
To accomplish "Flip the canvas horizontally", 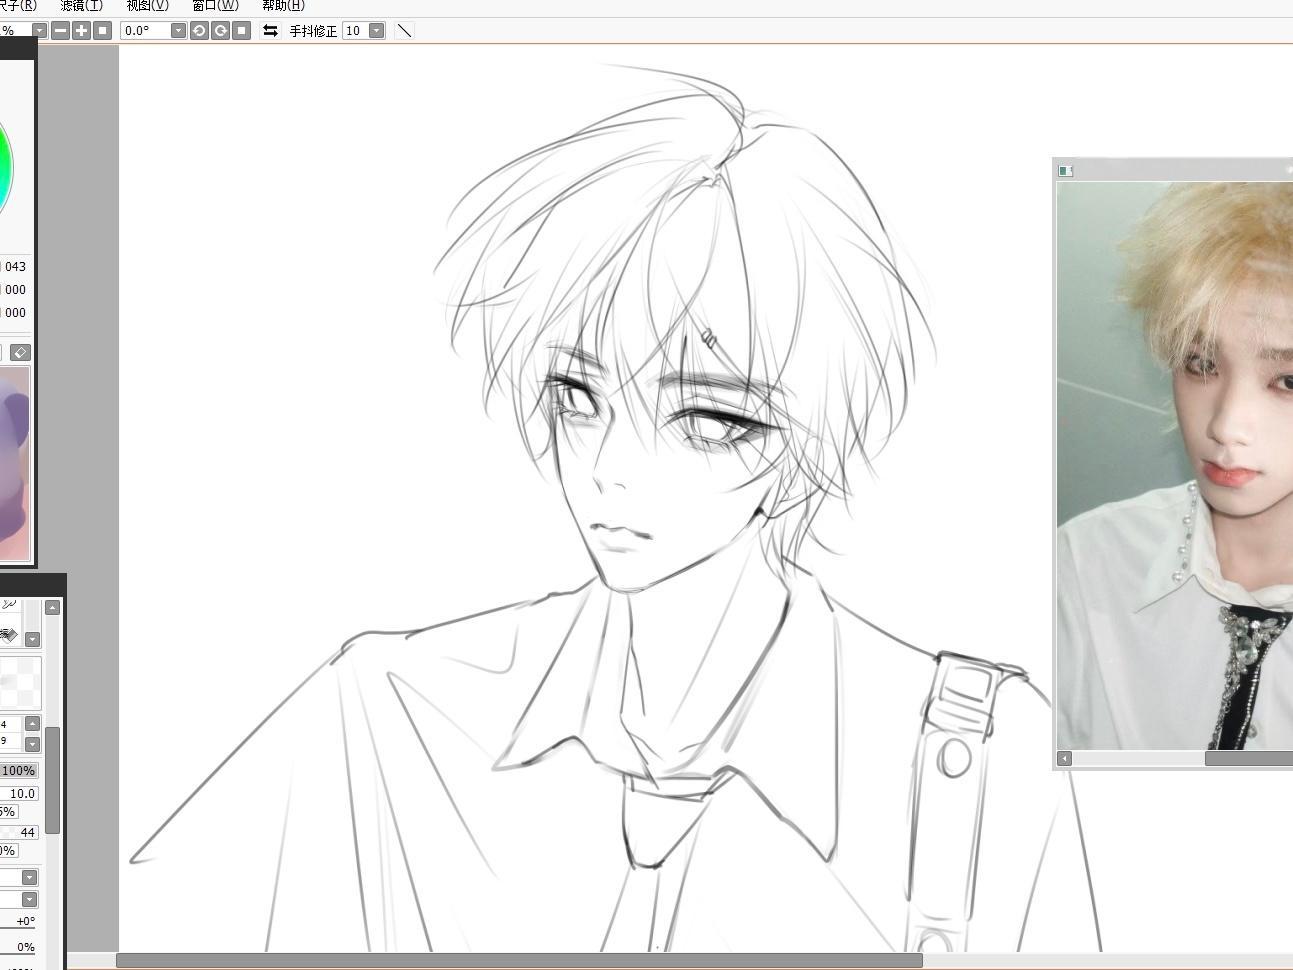I will (x=270, y=30).
